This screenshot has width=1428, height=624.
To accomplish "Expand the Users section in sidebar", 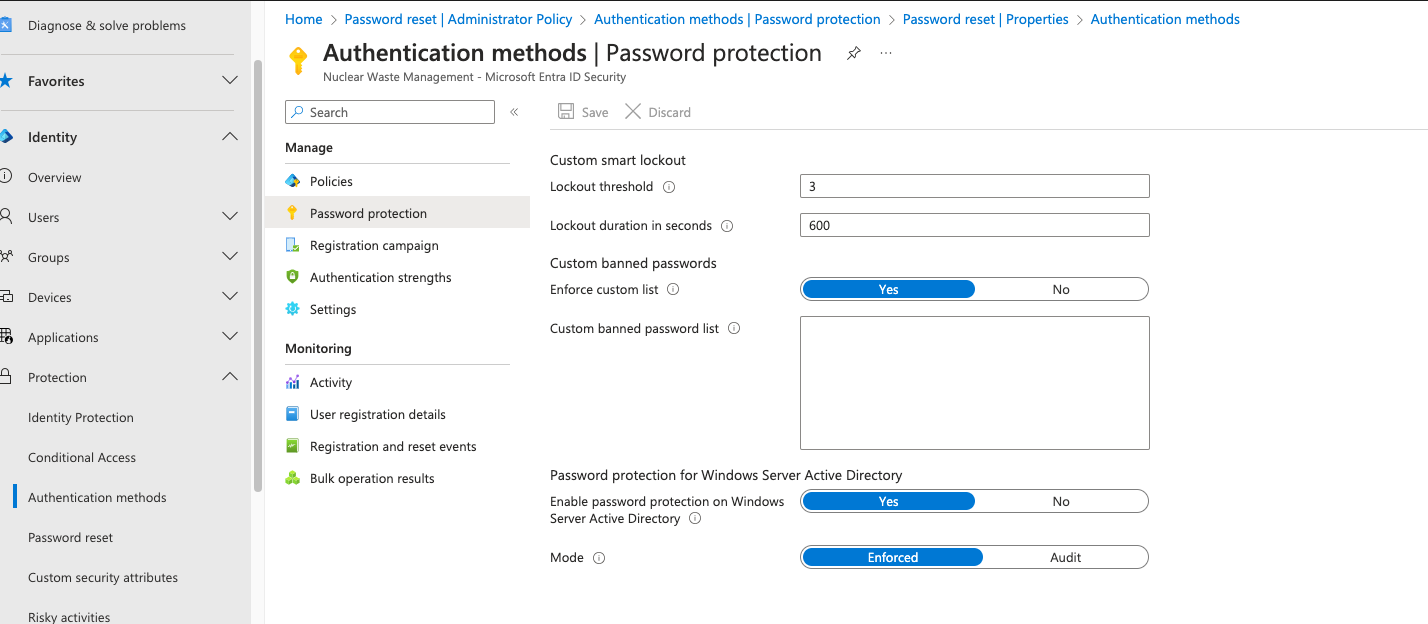I will (x=229, y=217).
